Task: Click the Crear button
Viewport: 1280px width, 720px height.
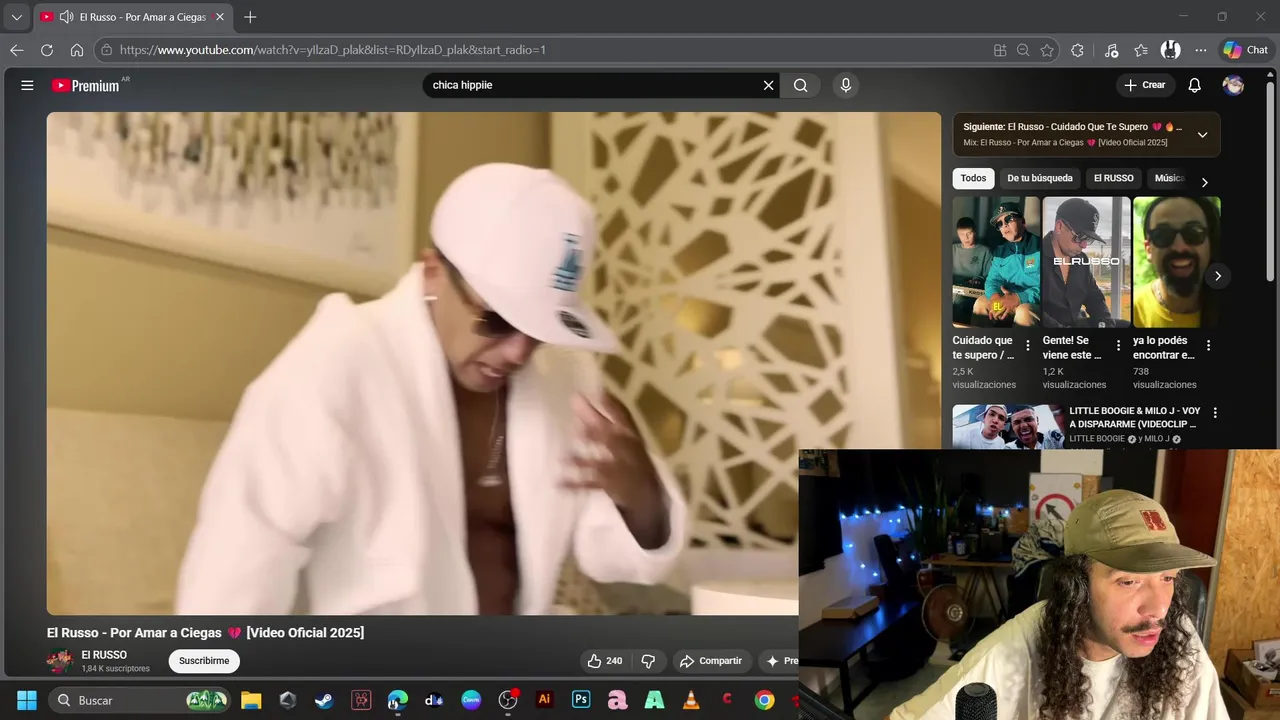Action: click(x=1145, y=85)
